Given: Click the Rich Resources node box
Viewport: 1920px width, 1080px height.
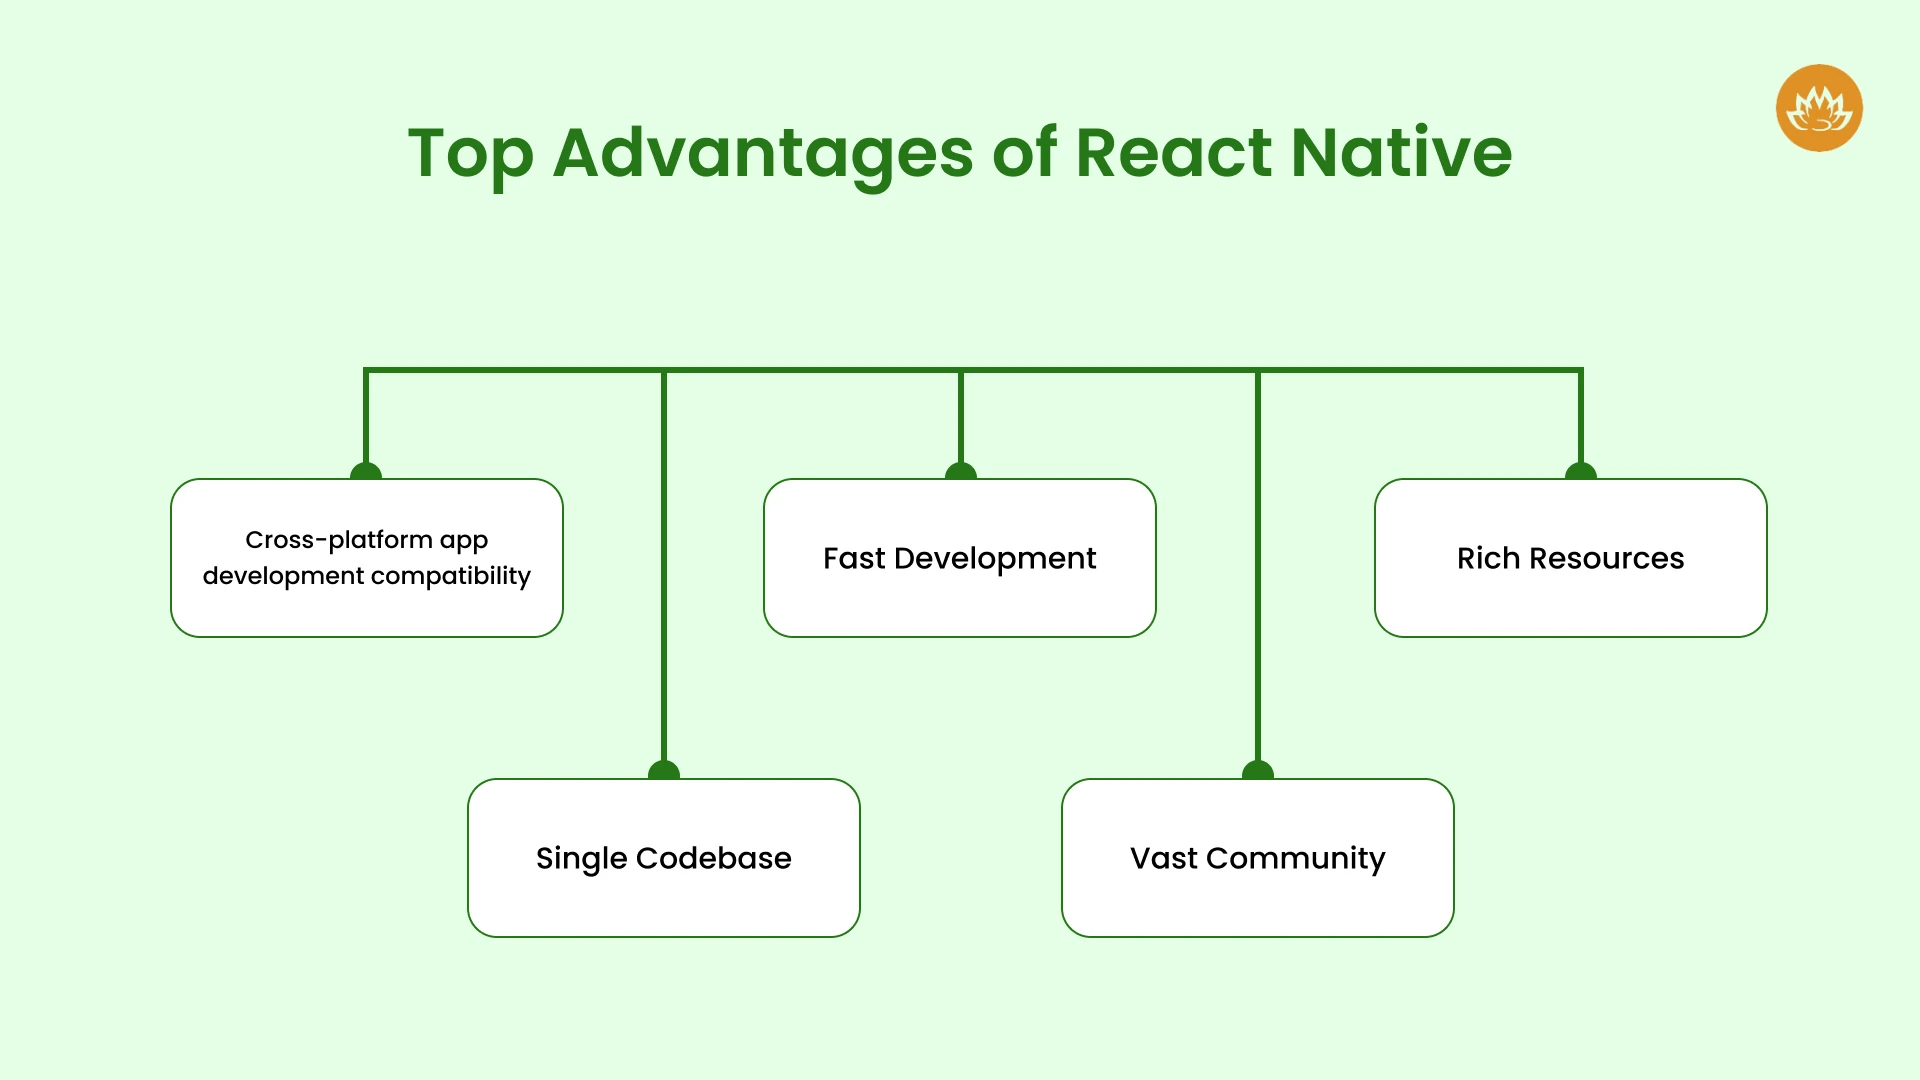Looking at the screenshot, I should coord(1571,556).
